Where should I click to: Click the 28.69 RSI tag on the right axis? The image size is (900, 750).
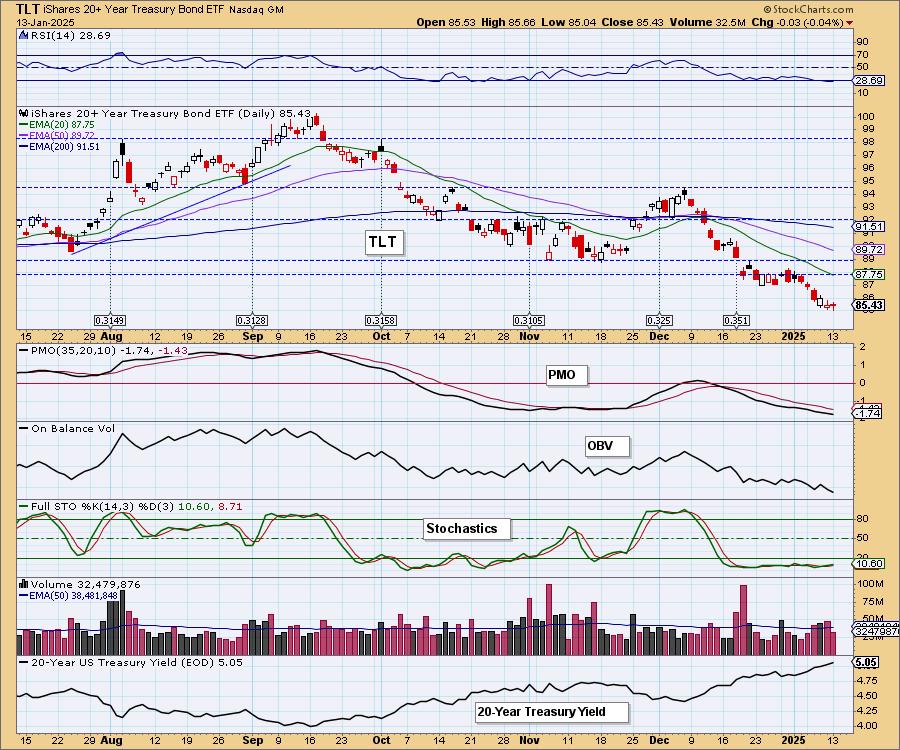868,80
